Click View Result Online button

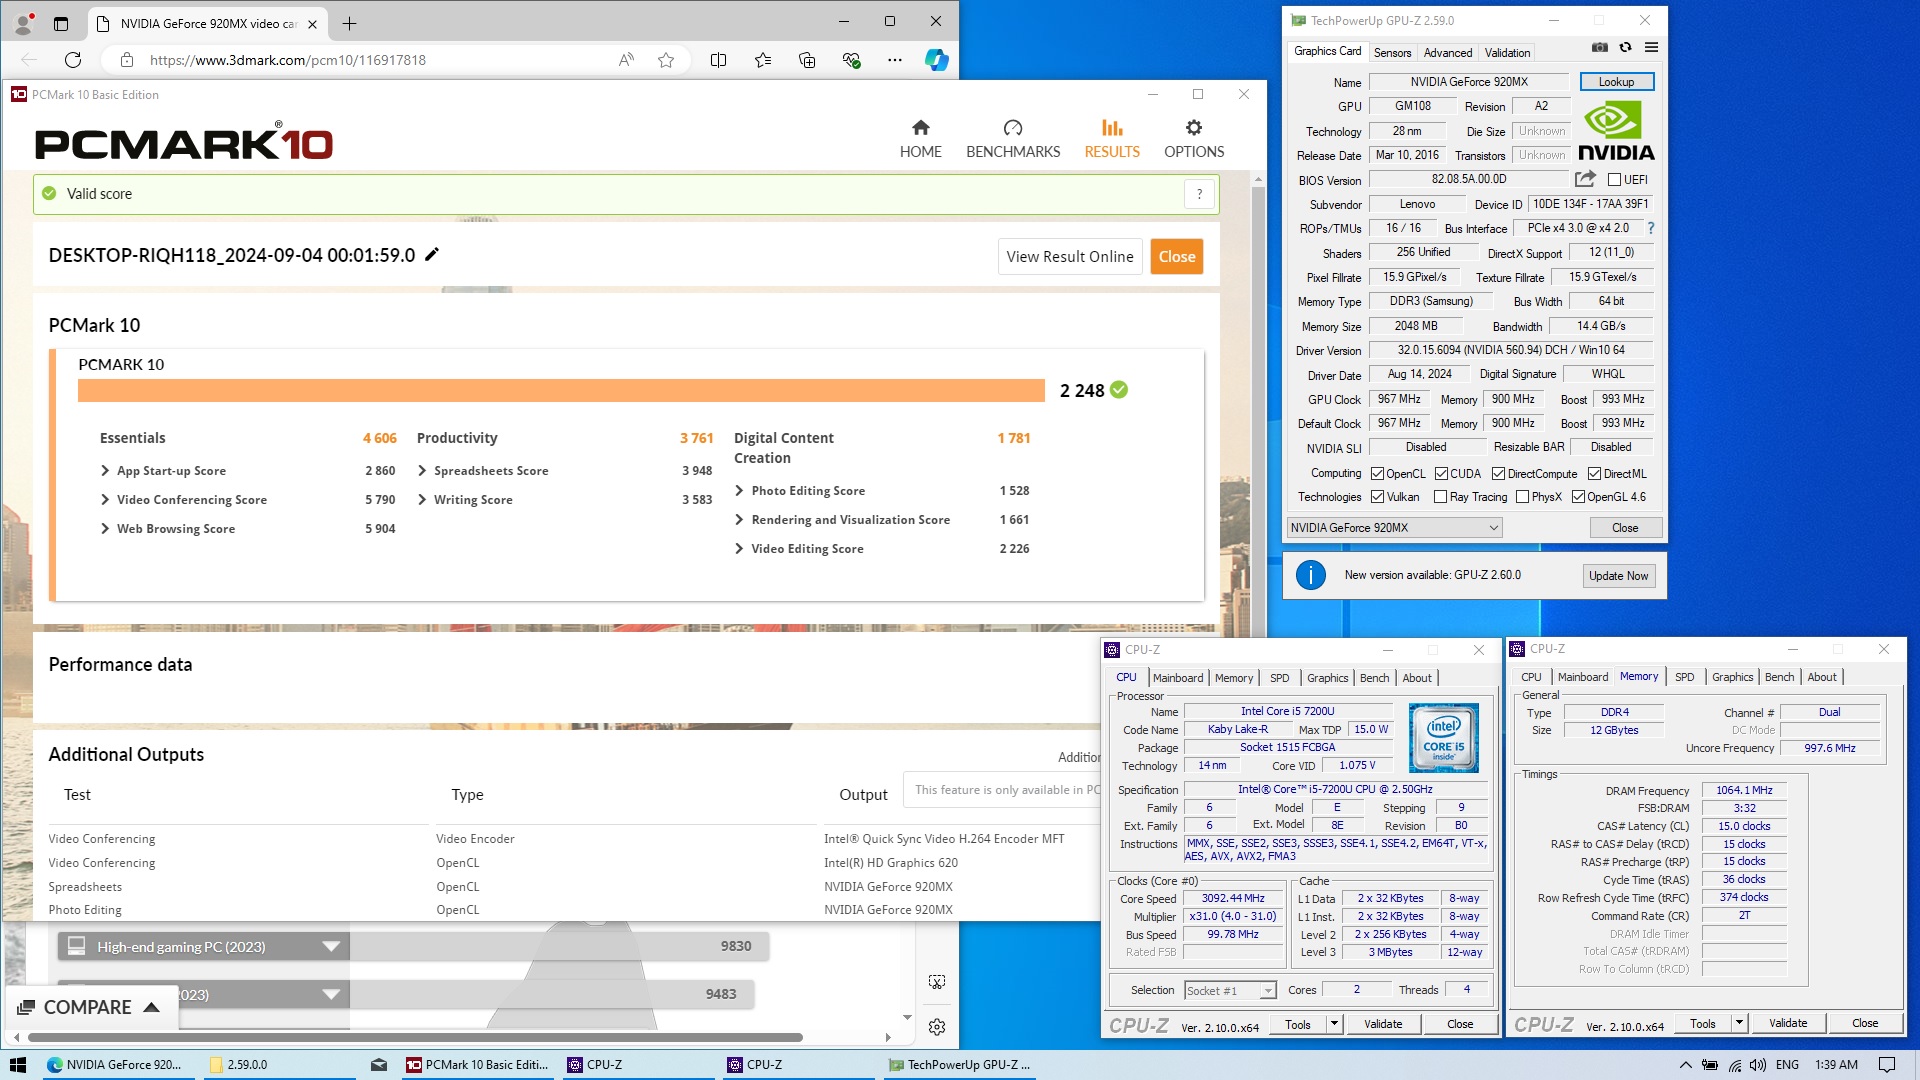coord(1070,257)
